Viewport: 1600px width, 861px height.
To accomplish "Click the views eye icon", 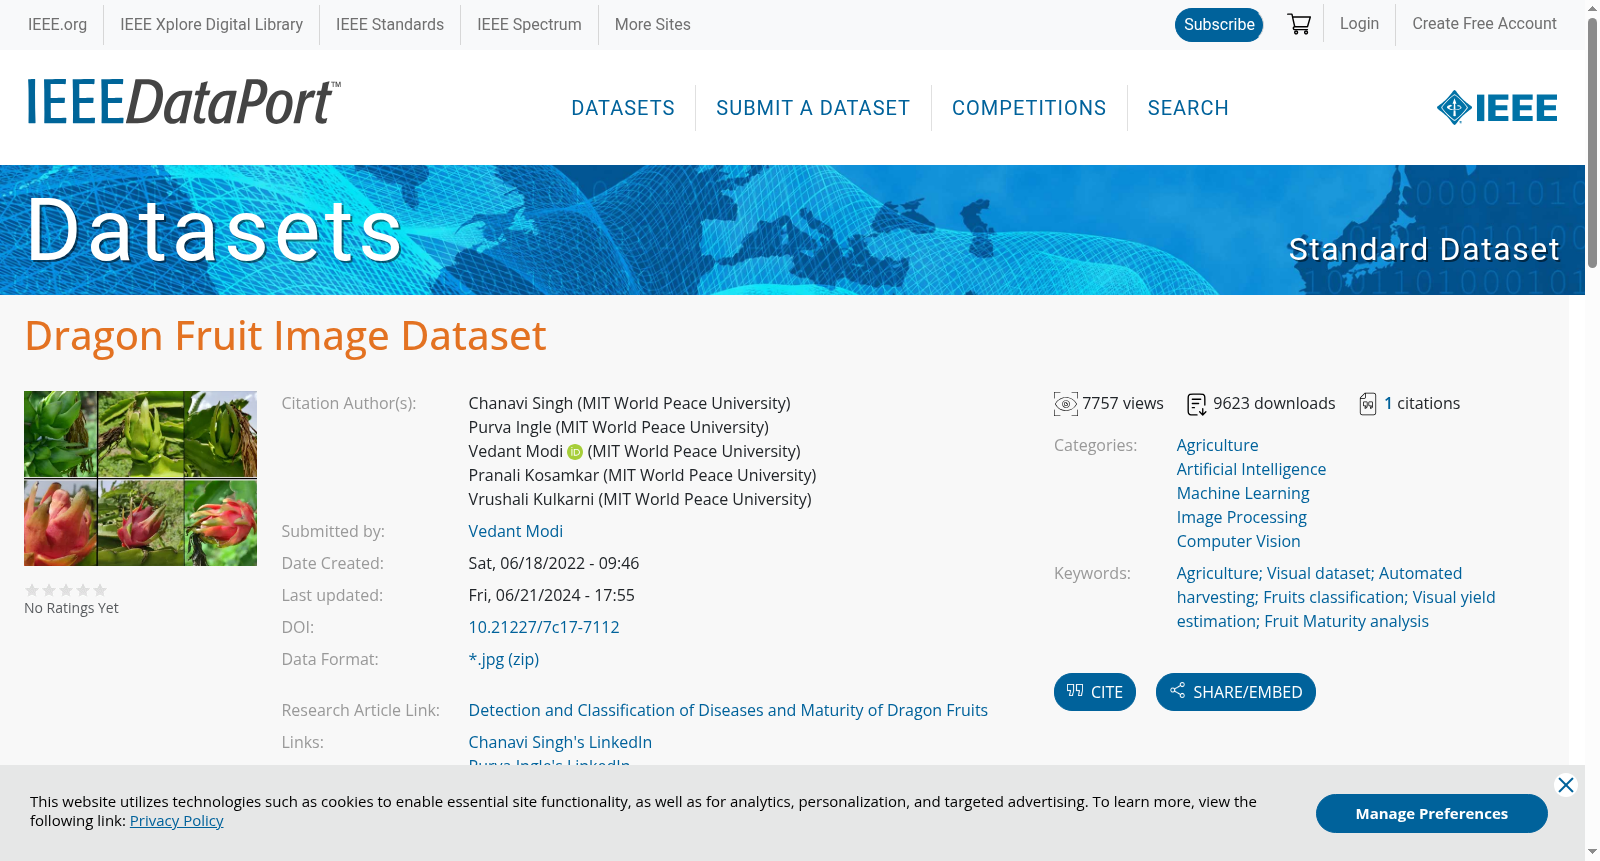I will [1066, 404].
